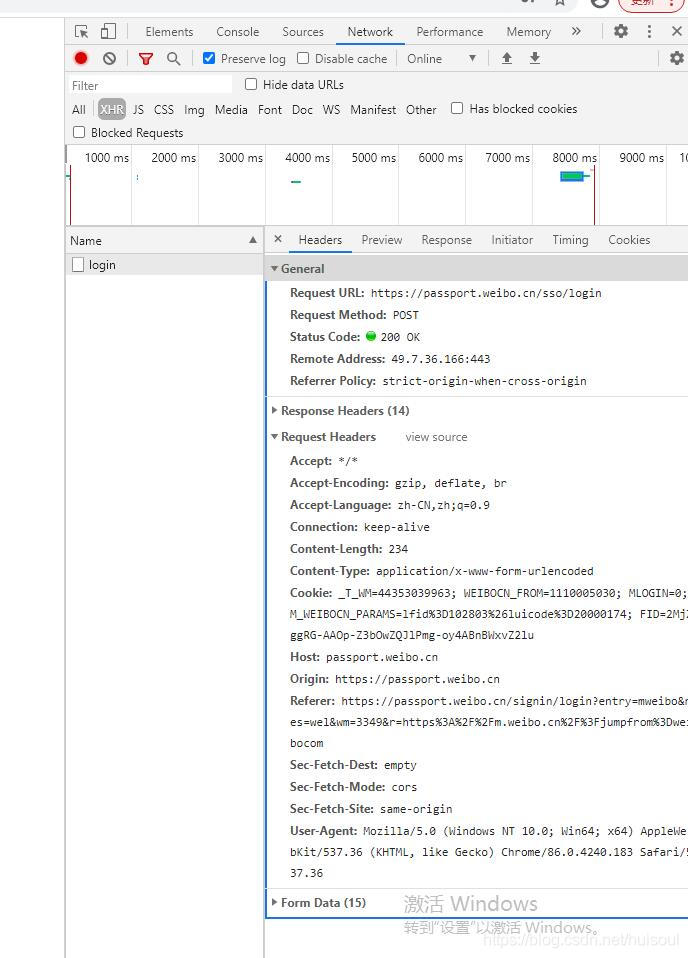Select the JS filter type

tap(138, 109)
